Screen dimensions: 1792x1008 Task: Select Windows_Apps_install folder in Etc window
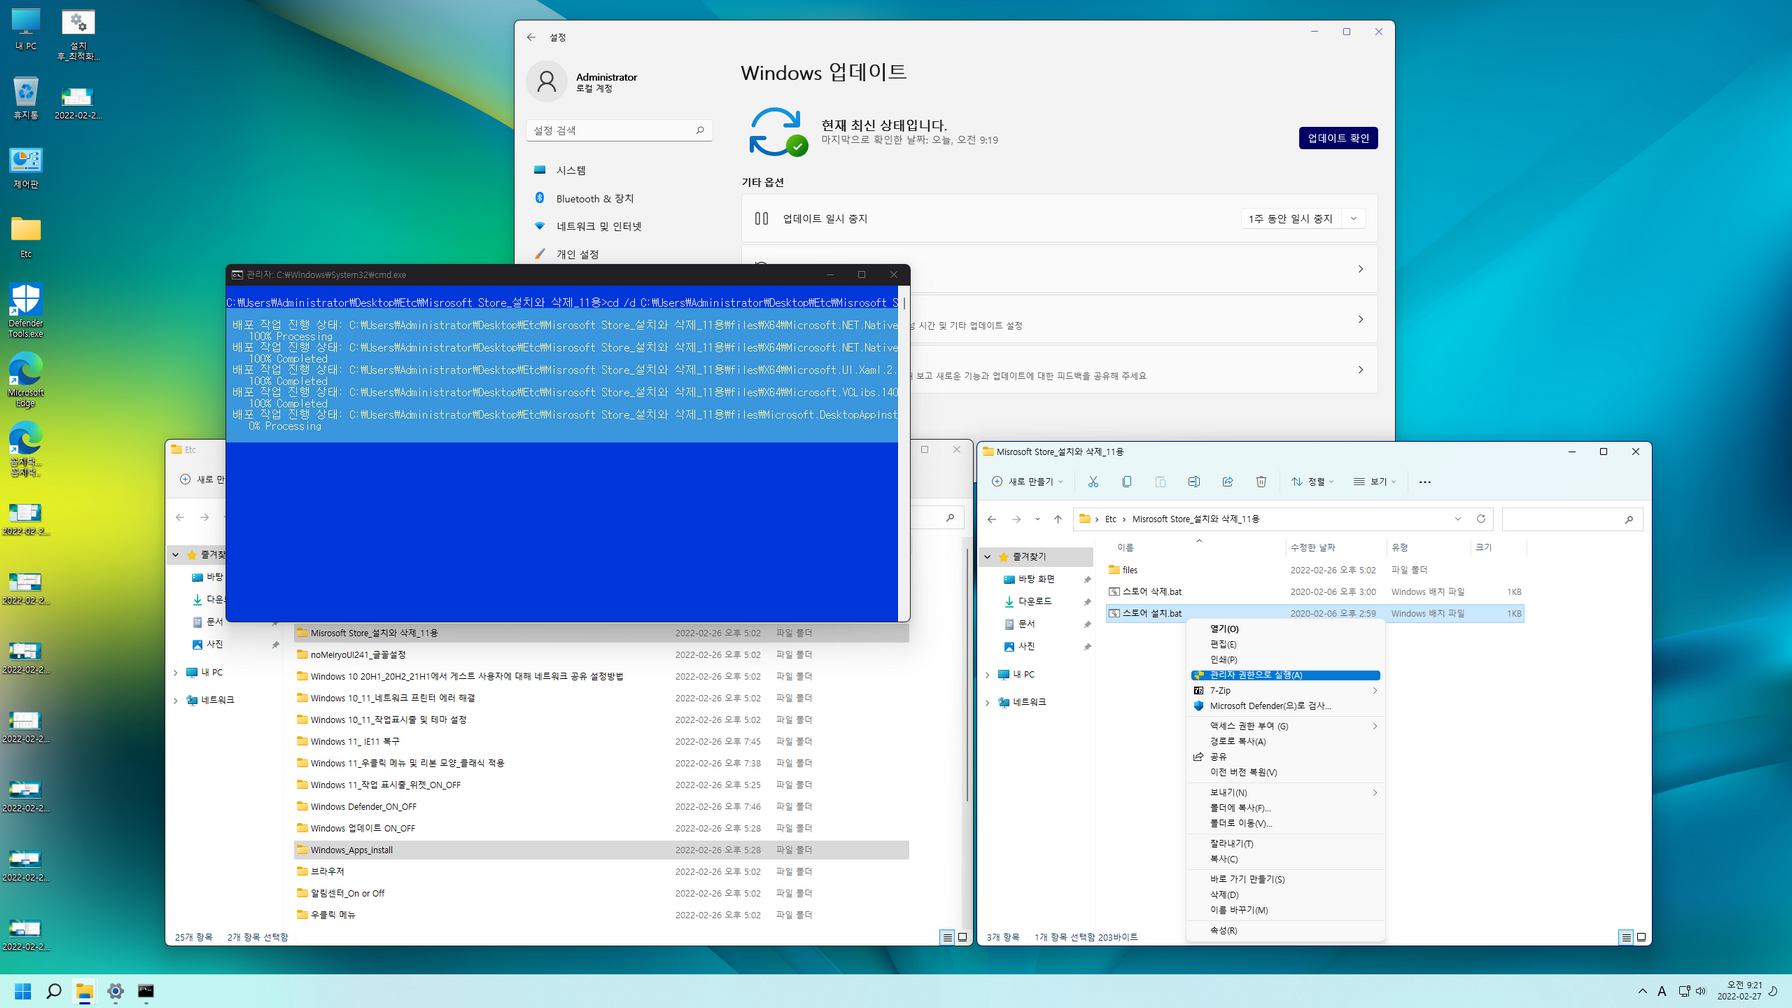[601, 850]
